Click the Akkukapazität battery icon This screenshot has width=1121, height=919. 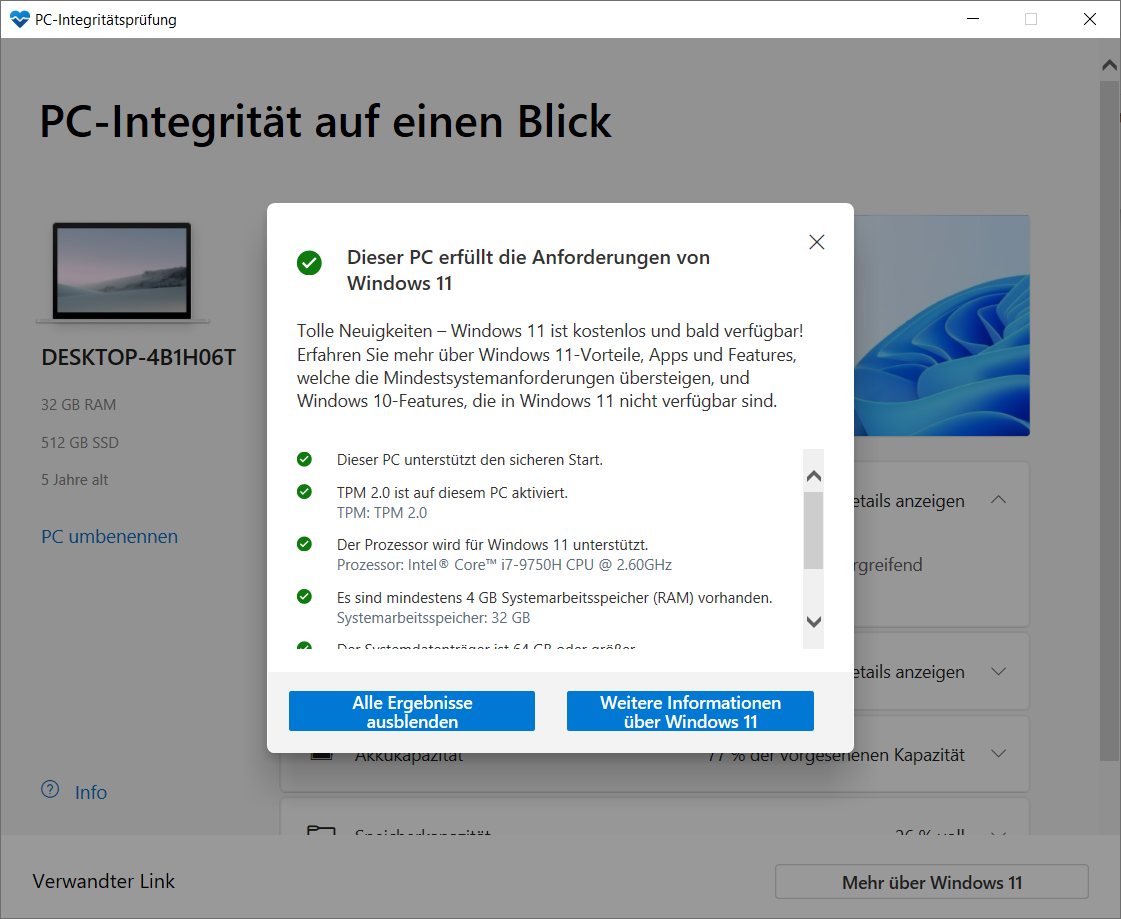pyautogui.click(x=322, y=755)
